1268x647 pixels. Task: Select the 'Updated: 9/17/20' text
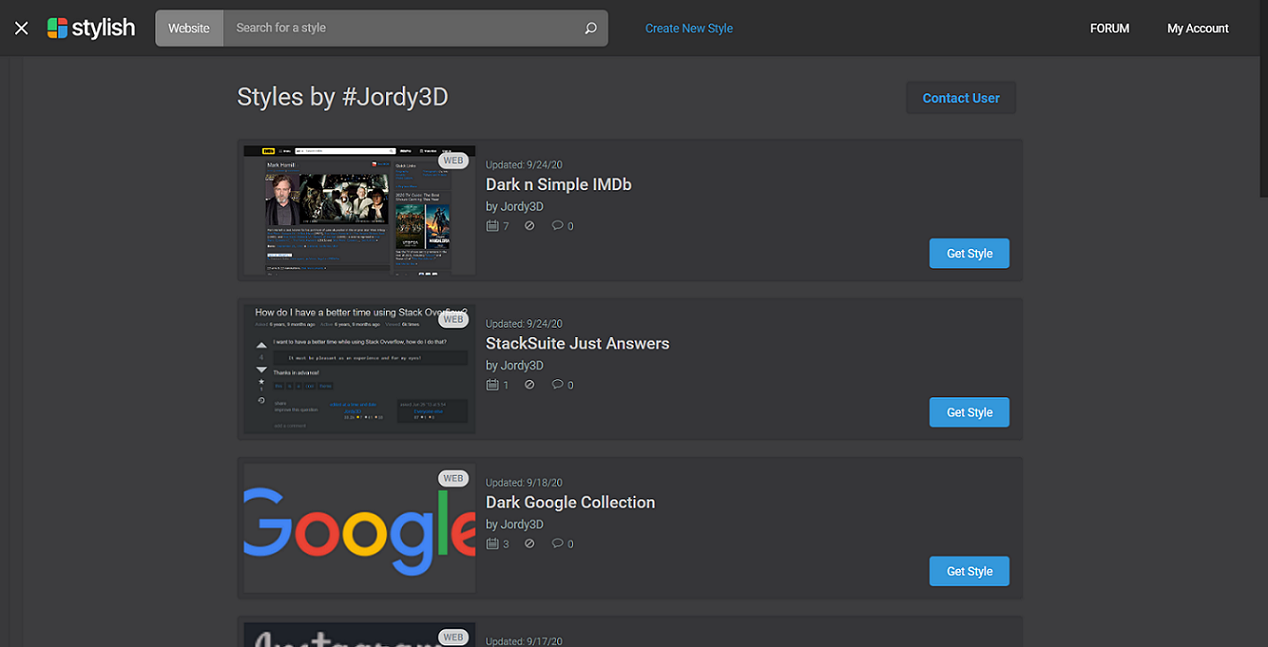coord(524,641)
